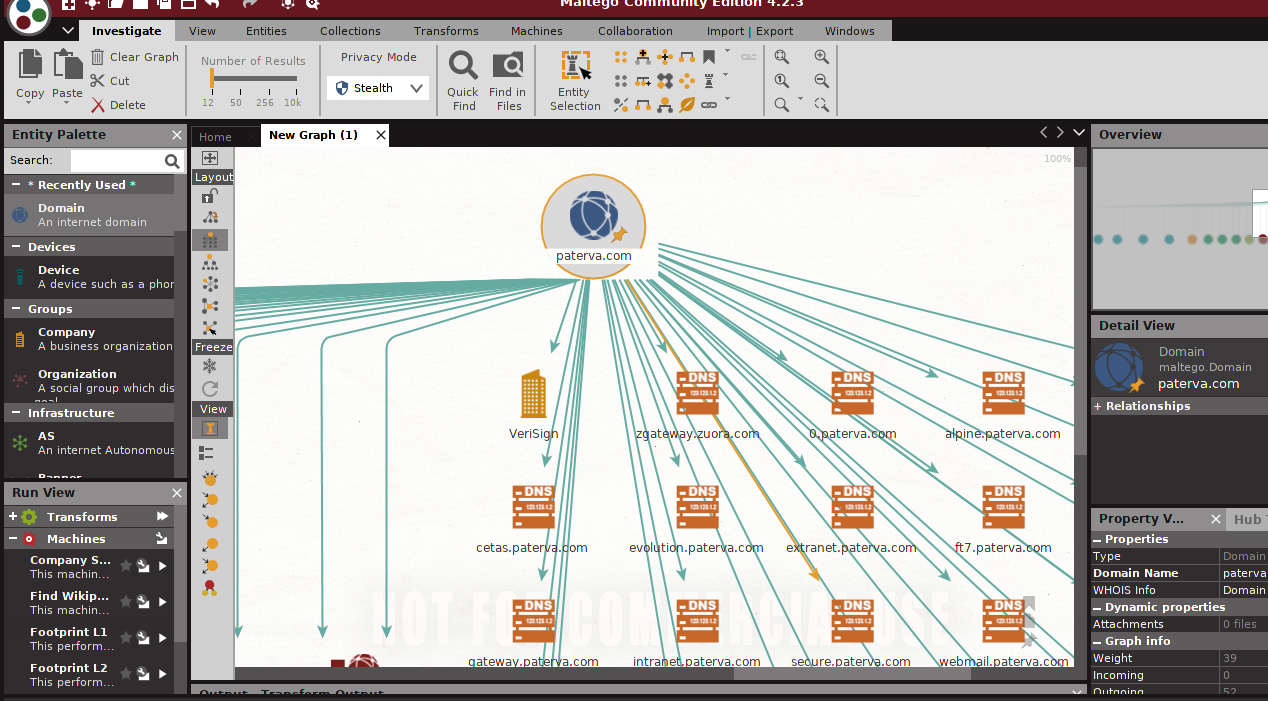This screenshot has width=1268, height=701.
Task: Toggle favorite star for Footprint L2 machine
Action: point(126,674)
